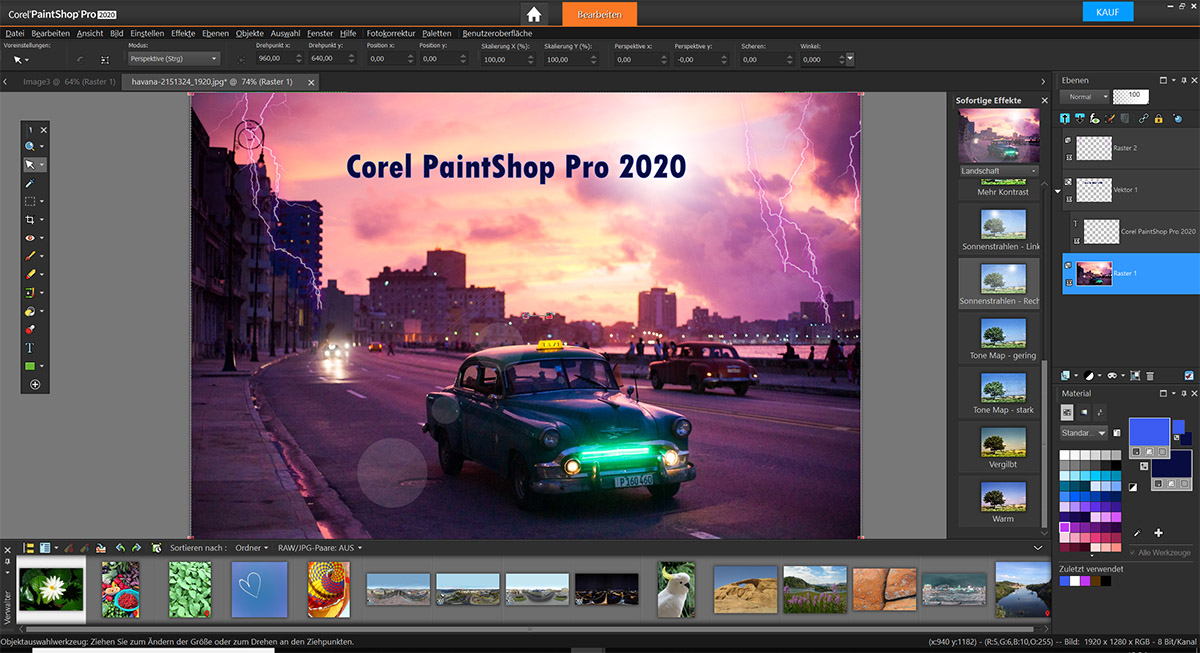The width and height of the screenshot is (1200, 653).
Task: Apply the Warm instant effect
Action: click(x=1001, y=500)
